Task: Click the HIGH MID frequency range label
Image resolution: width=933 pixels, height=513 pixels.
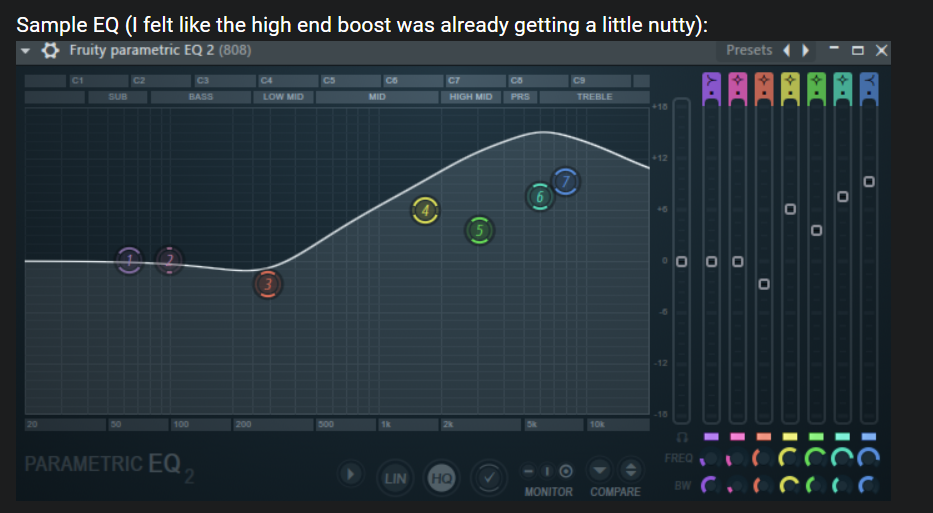Action: [x=471, y=97]
